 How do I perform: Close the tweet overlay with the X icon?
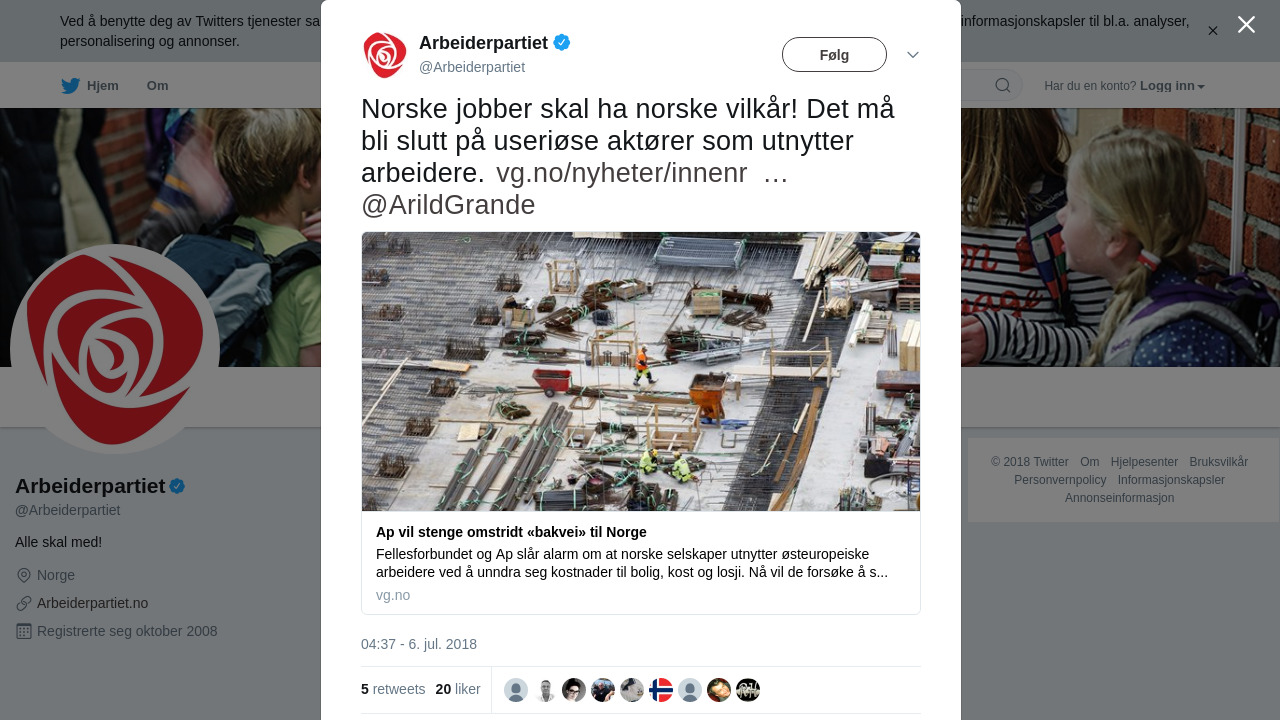1246,25
